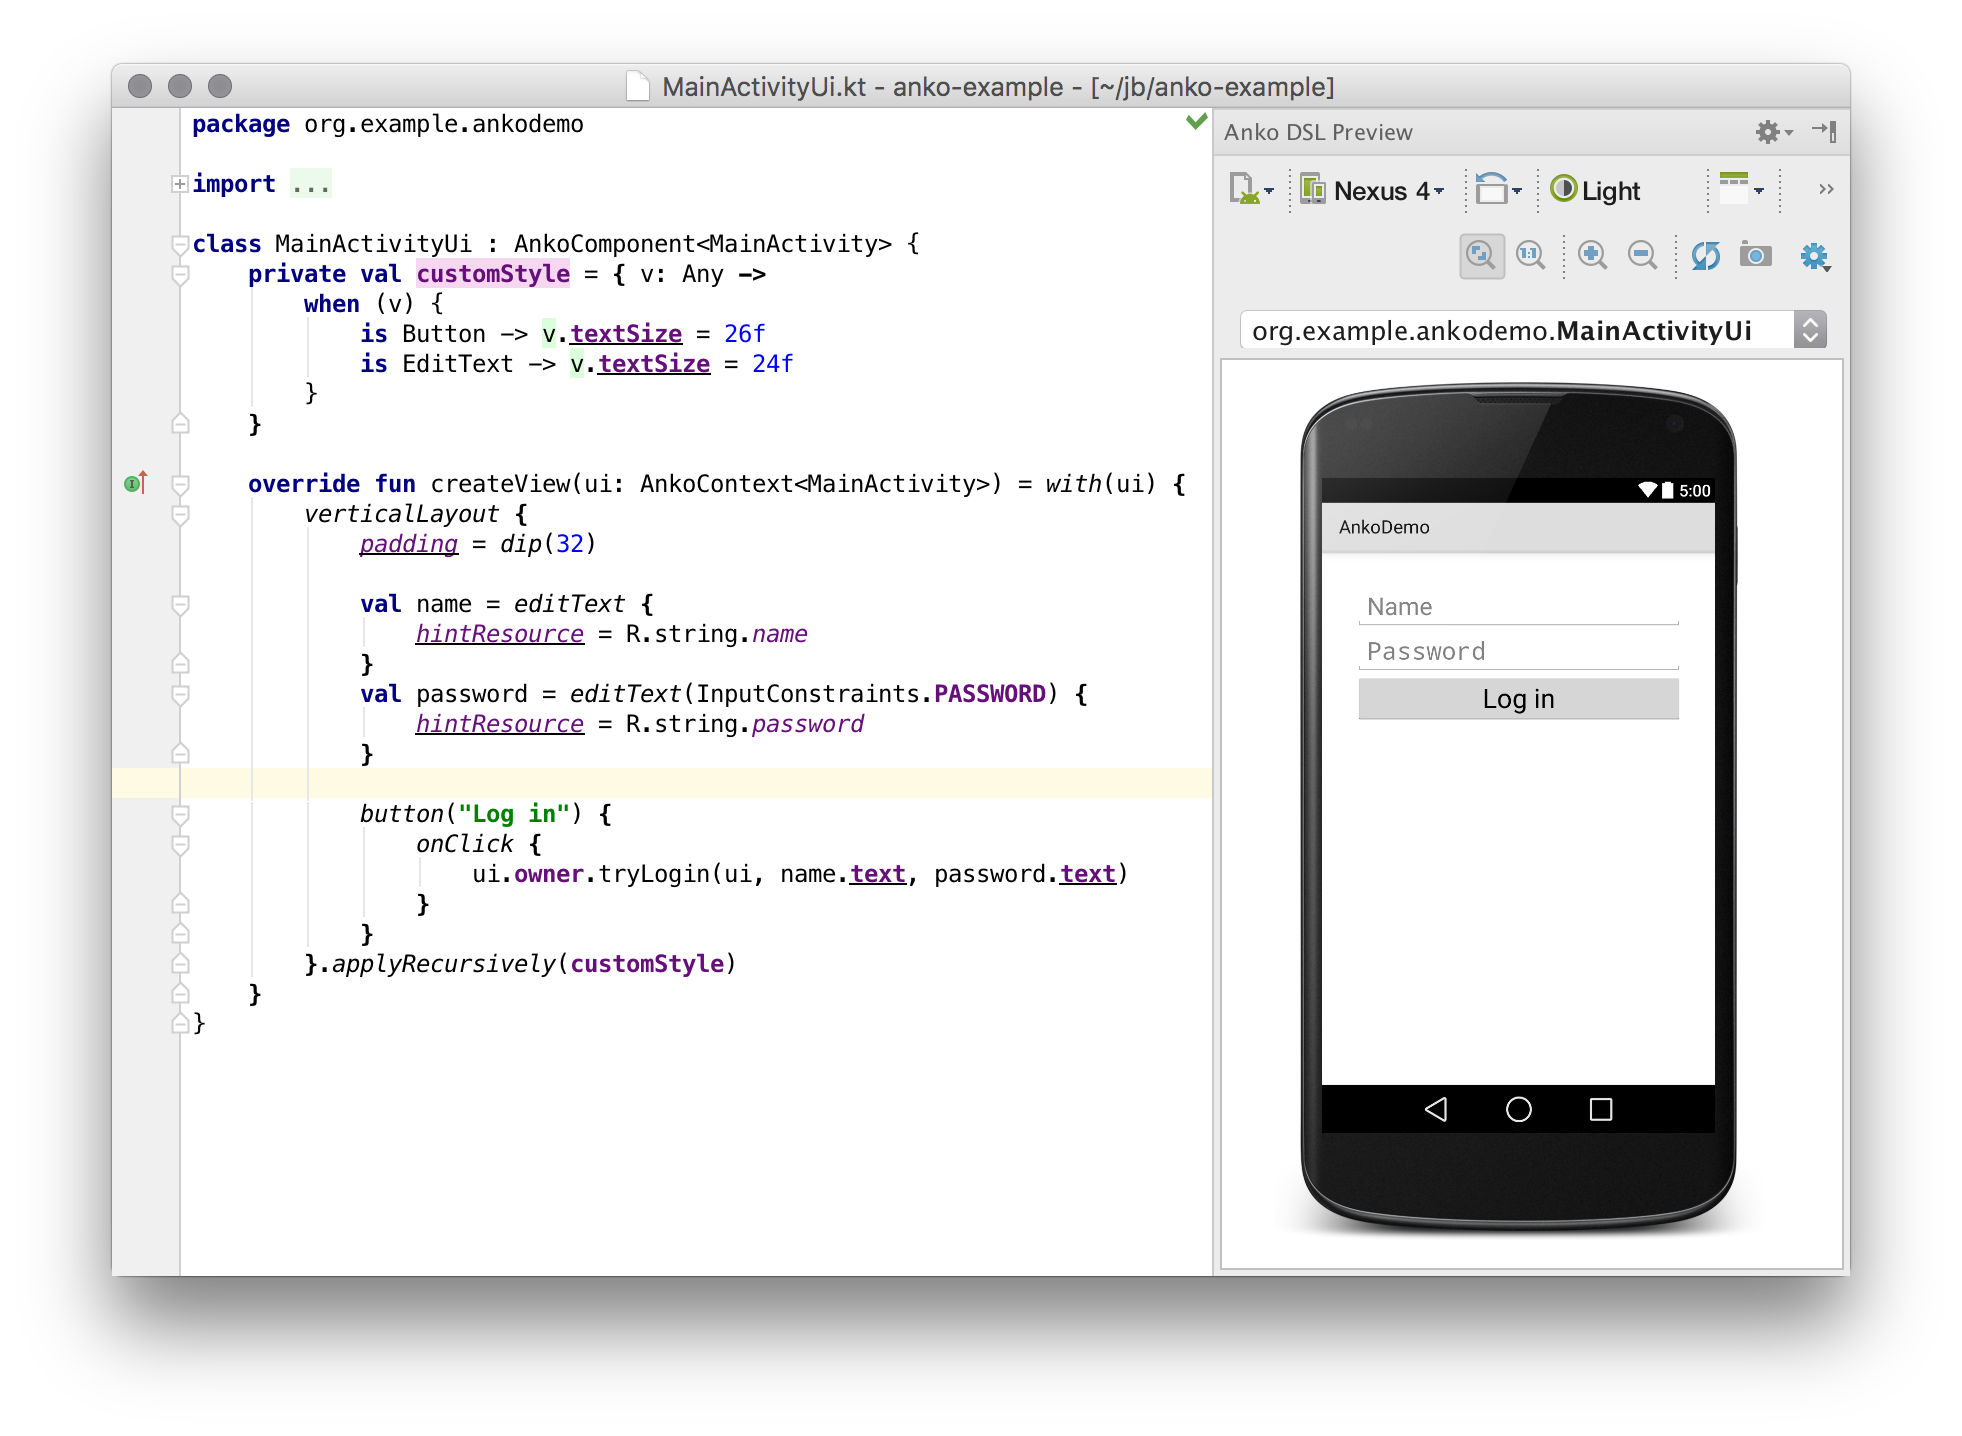Click the phone preview home circle icon
1962x1436 pixels.
(x=1518, y=1109)
